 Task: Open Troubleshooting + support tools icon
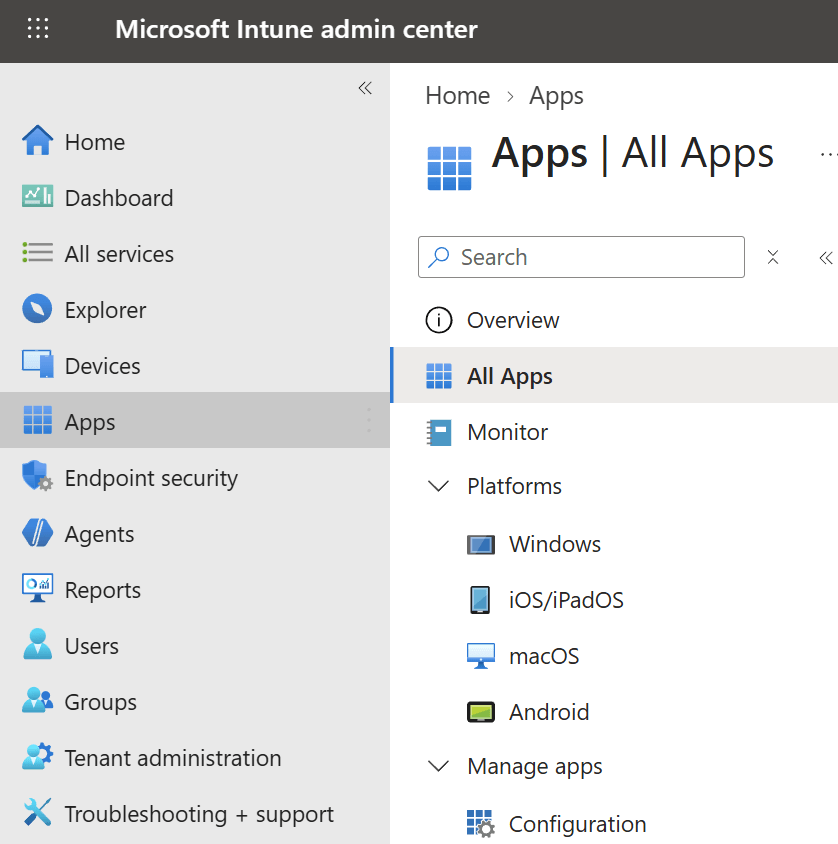click(37, 812)
